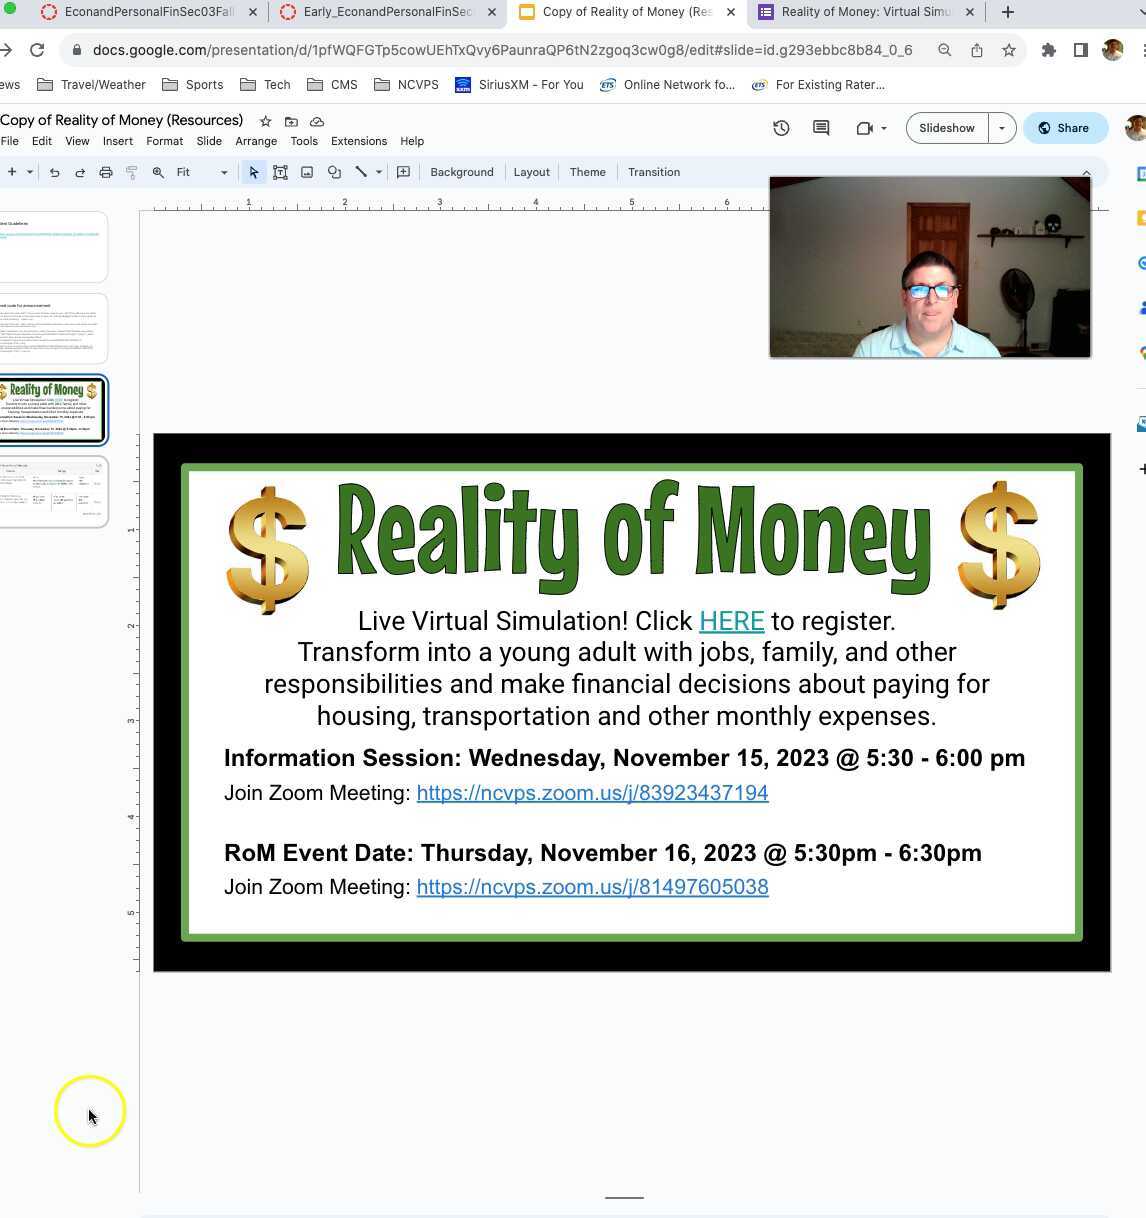The image size is (1146, 1218).
Task: Select the Reality of Money slide thumbnail
Action: tap(54, 410)
